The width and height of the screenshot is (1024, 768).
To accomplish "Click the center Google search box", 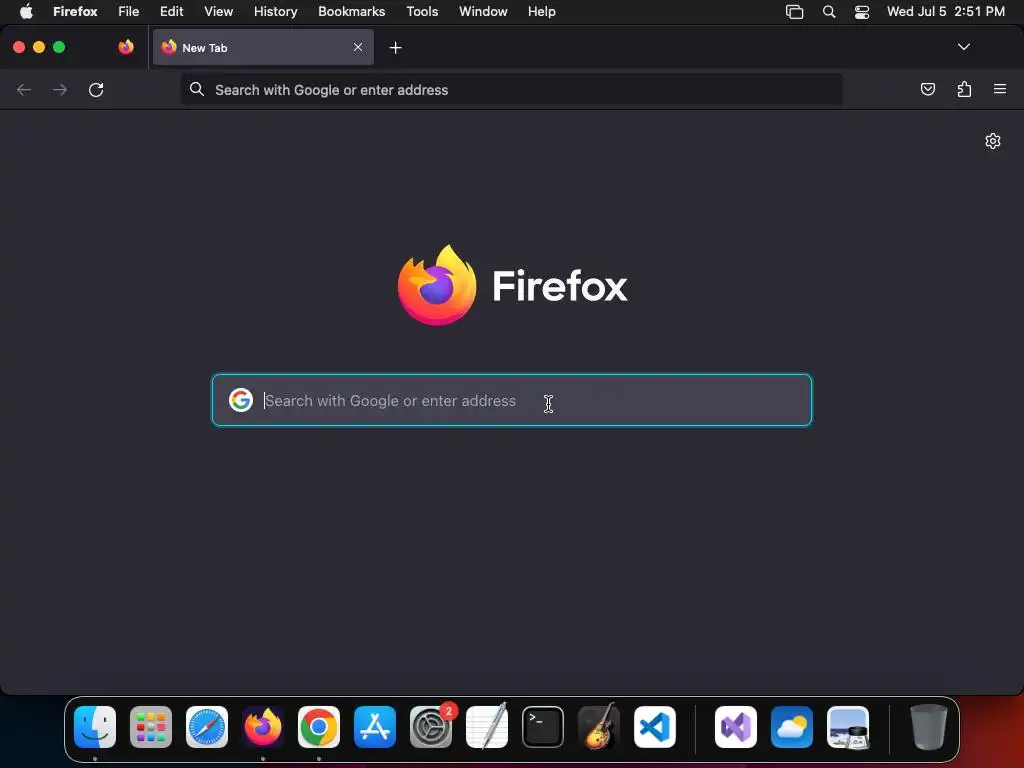I will click(512, 400).
